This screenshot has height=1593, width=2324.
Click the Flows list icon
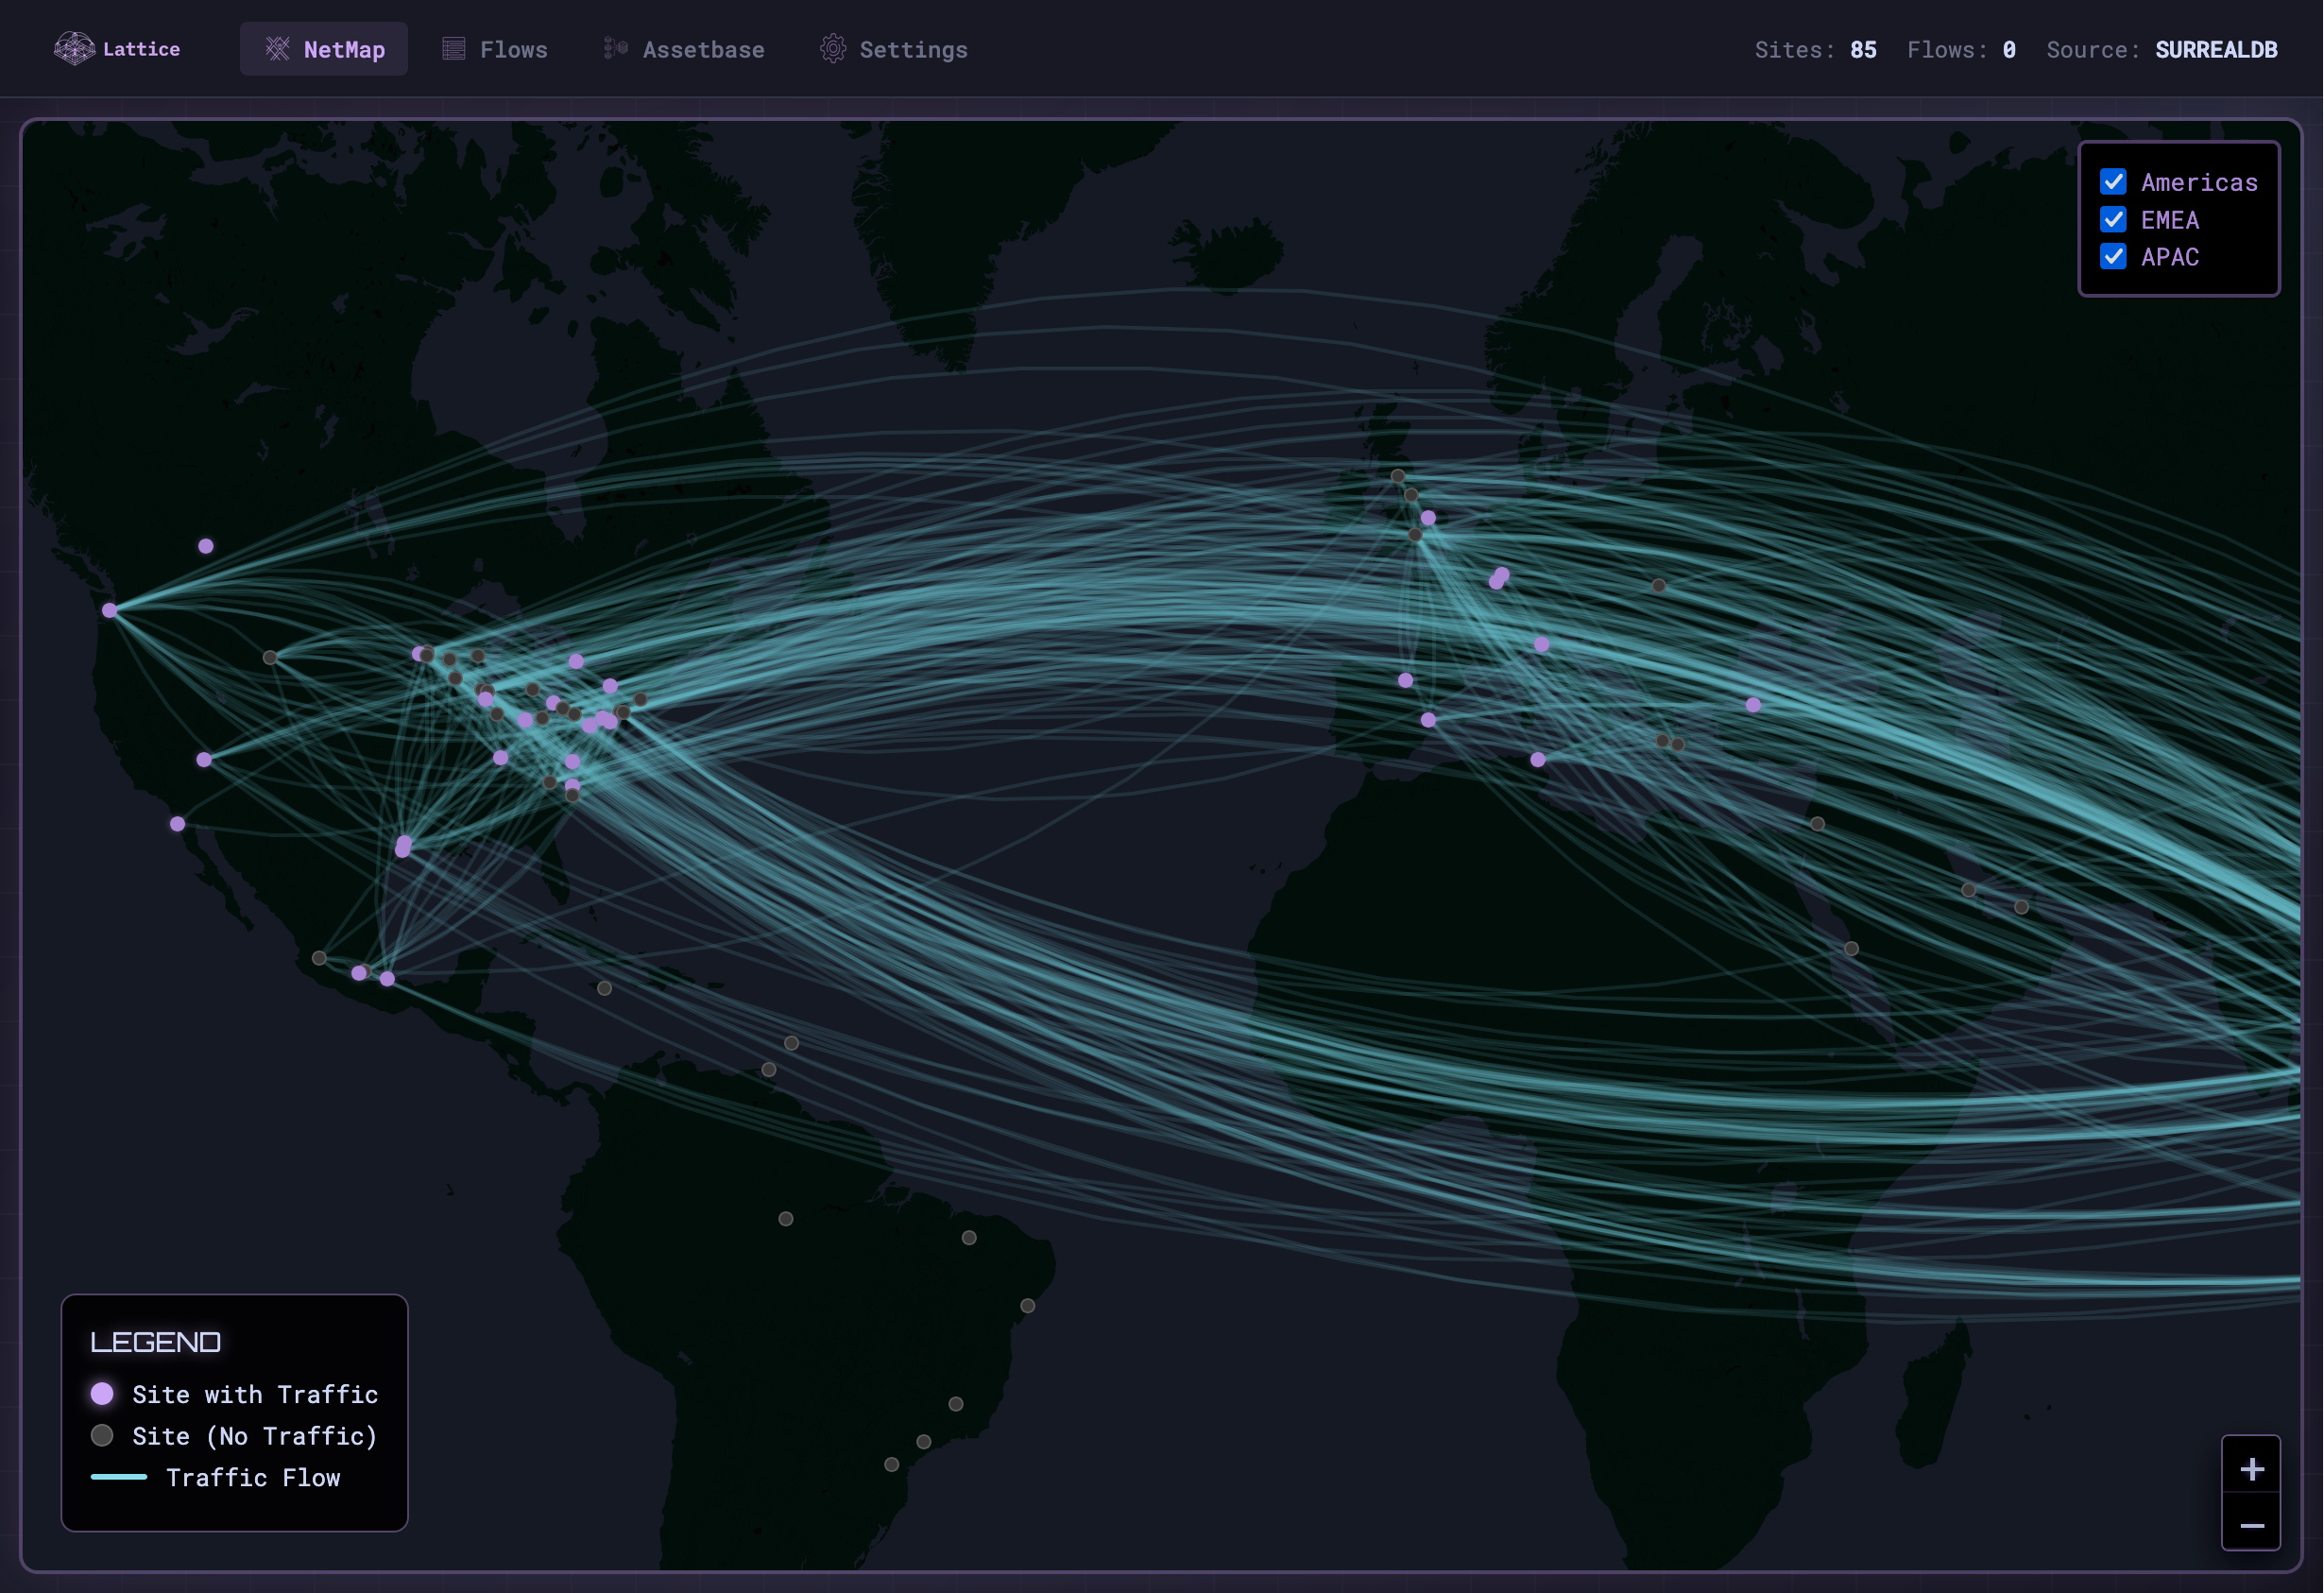tap(453, 47)
